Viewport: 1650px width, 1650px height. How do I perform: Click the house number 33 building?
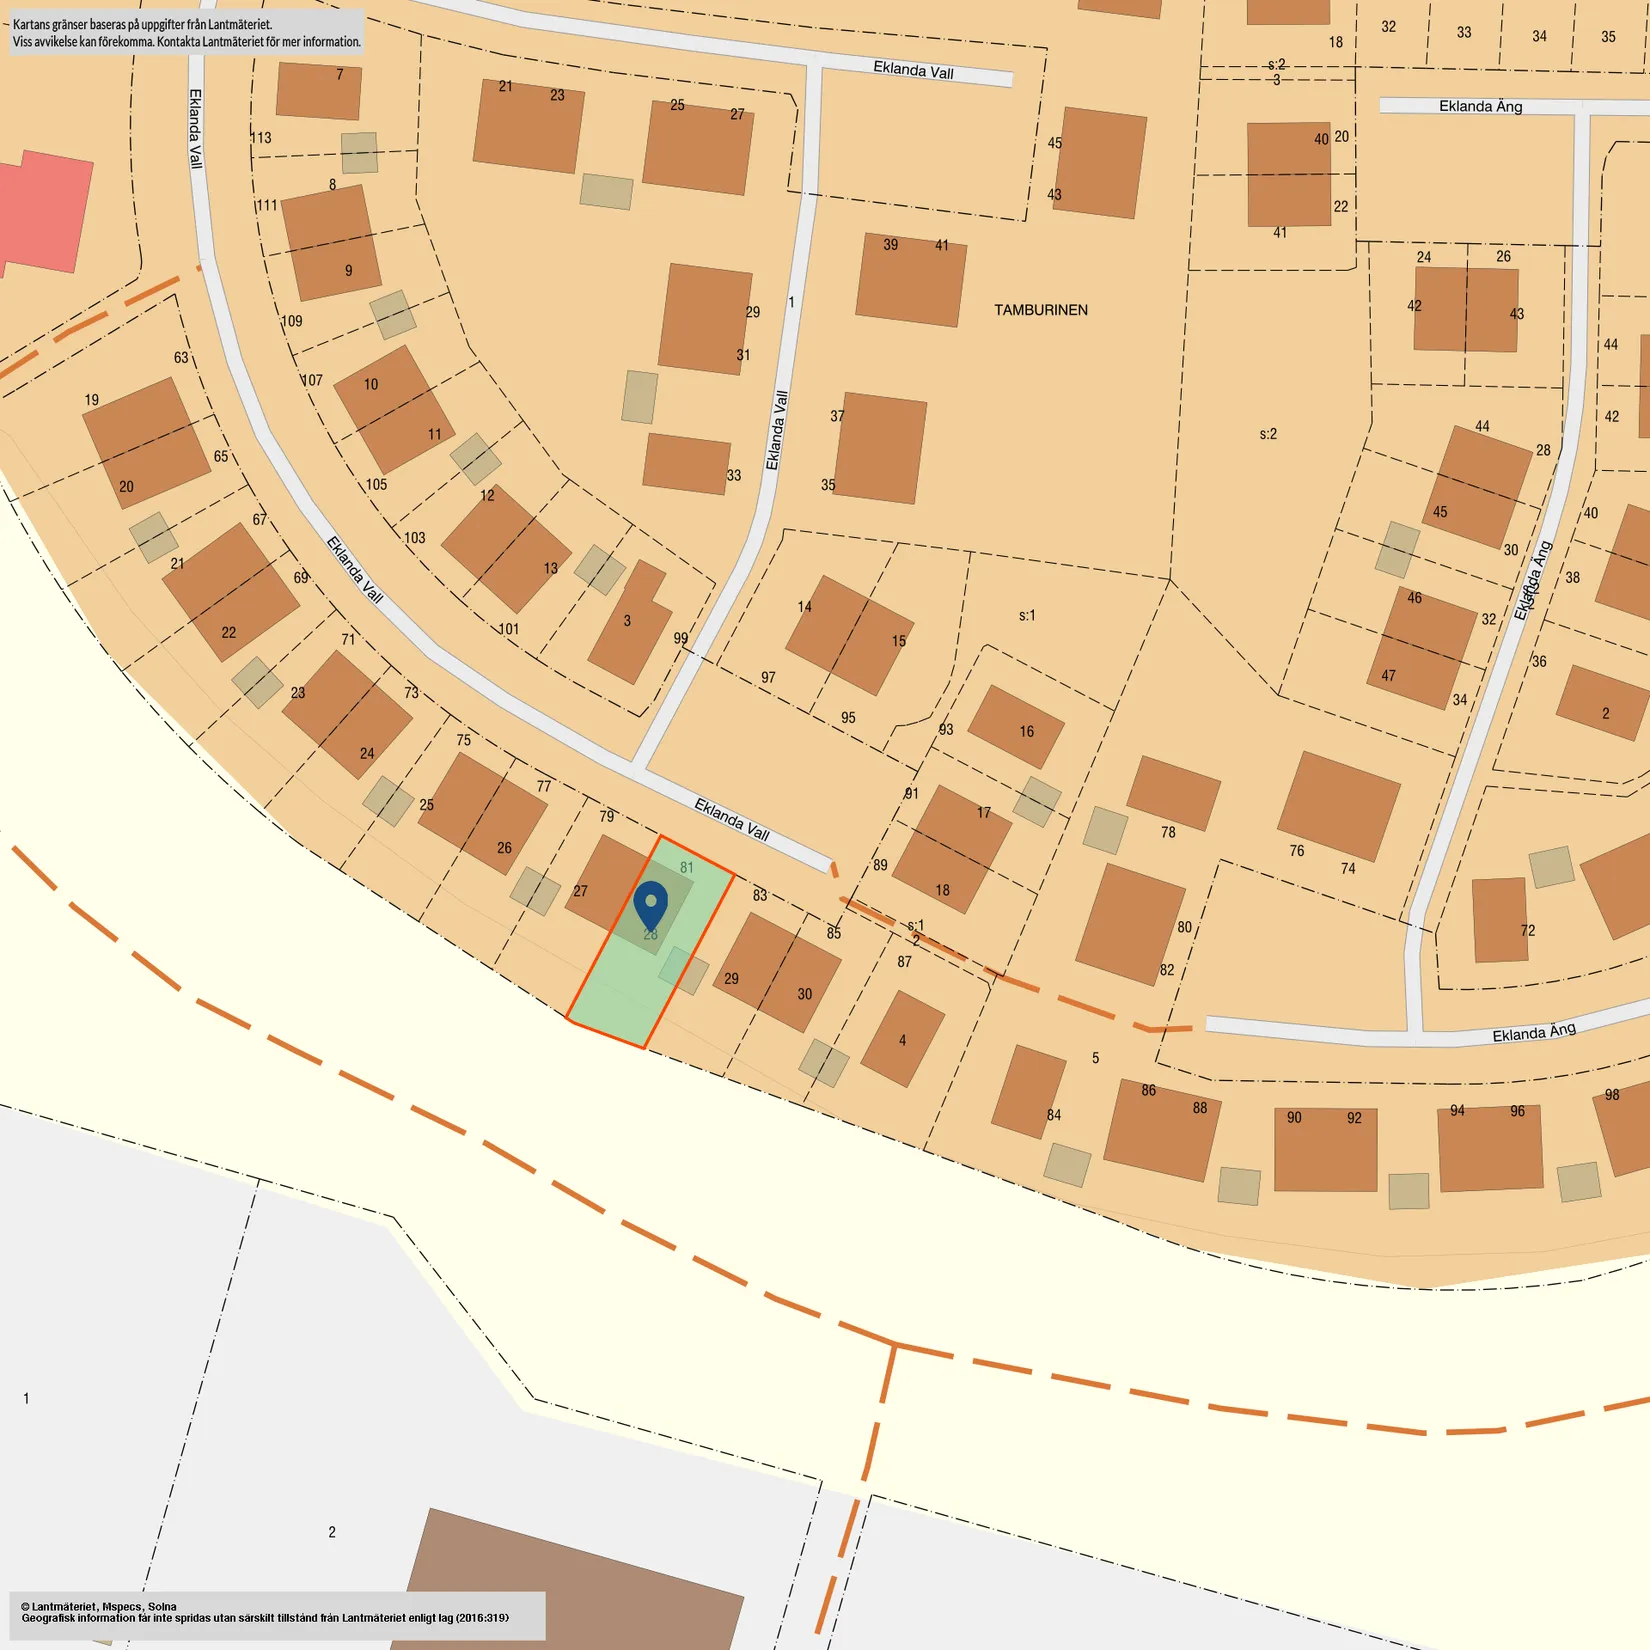(x=686, y=464)
